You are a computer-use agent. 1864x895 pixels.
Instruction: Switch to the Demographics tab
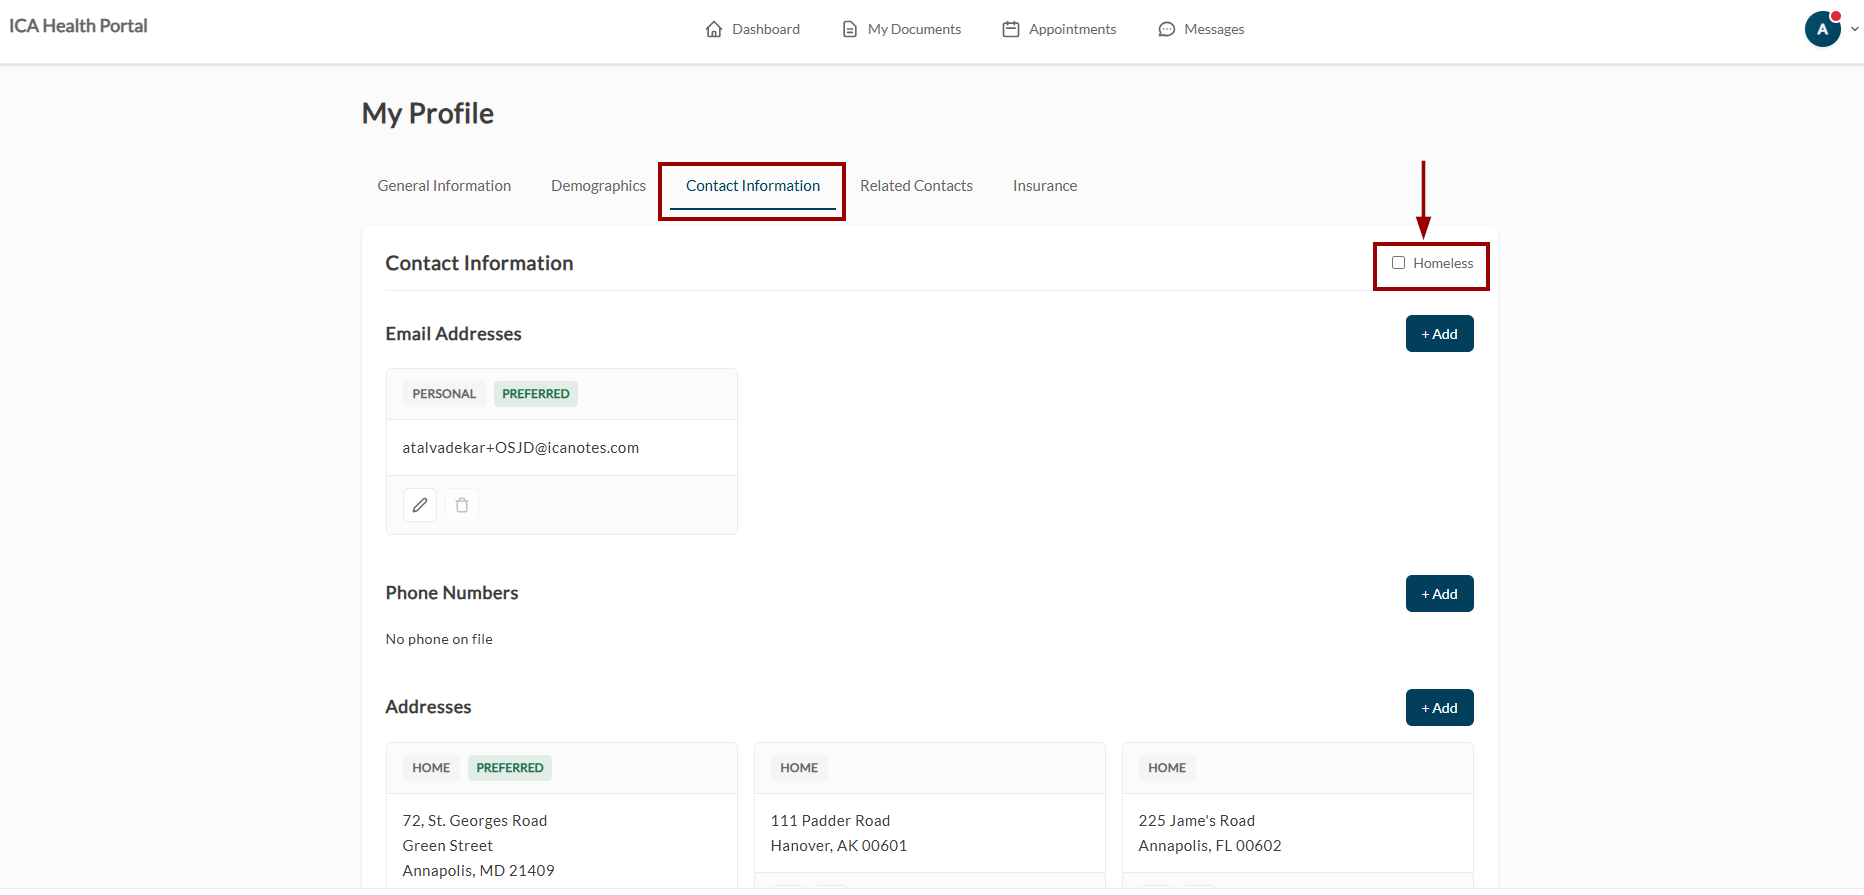point(598,186)
